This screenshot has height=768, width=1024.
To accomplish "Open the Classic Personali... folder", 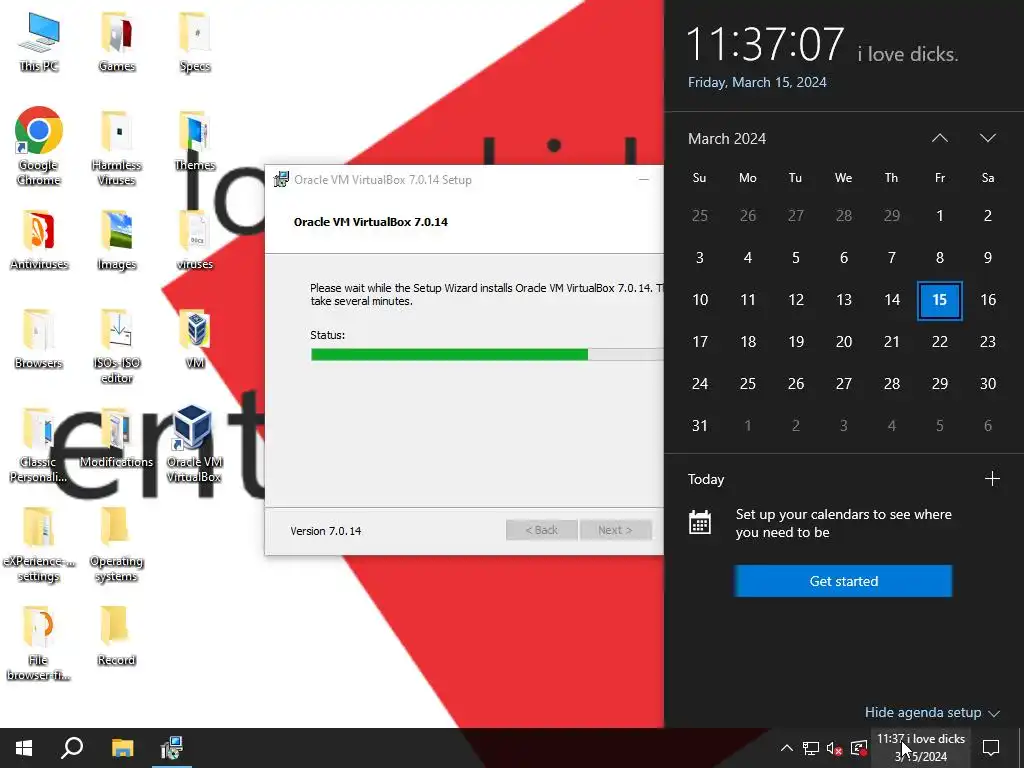I will (39, 445).
